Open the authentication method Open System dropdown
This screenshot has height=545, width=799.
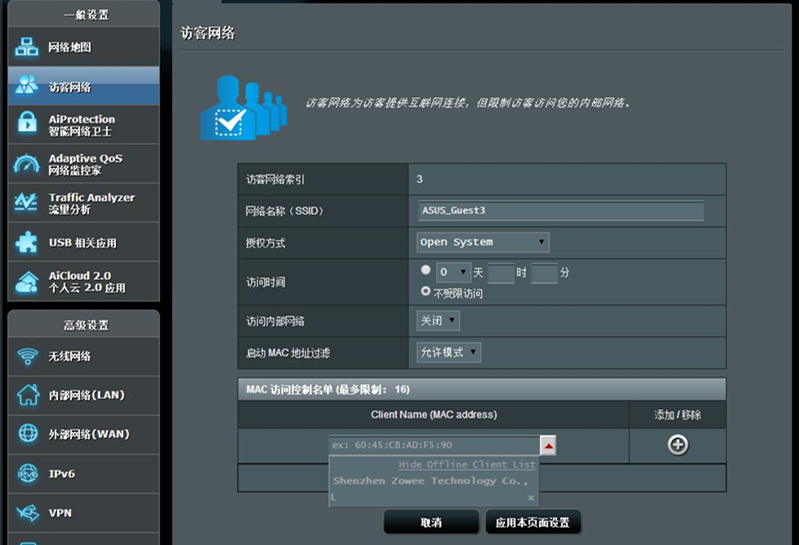tap(483, 242)
